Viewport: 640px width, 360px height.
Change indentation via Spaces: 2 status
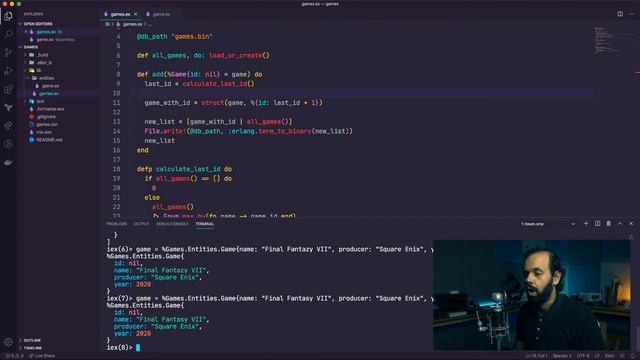coord(562,356)
